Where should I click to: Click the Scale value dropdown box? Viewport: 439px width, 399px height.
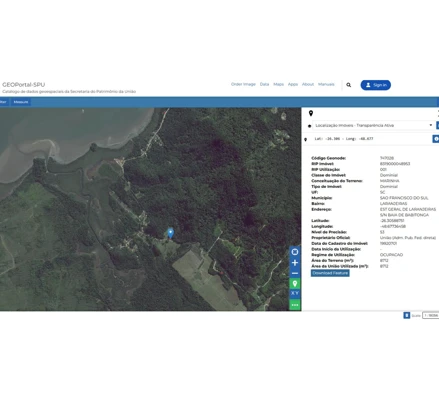click(431, 315)
